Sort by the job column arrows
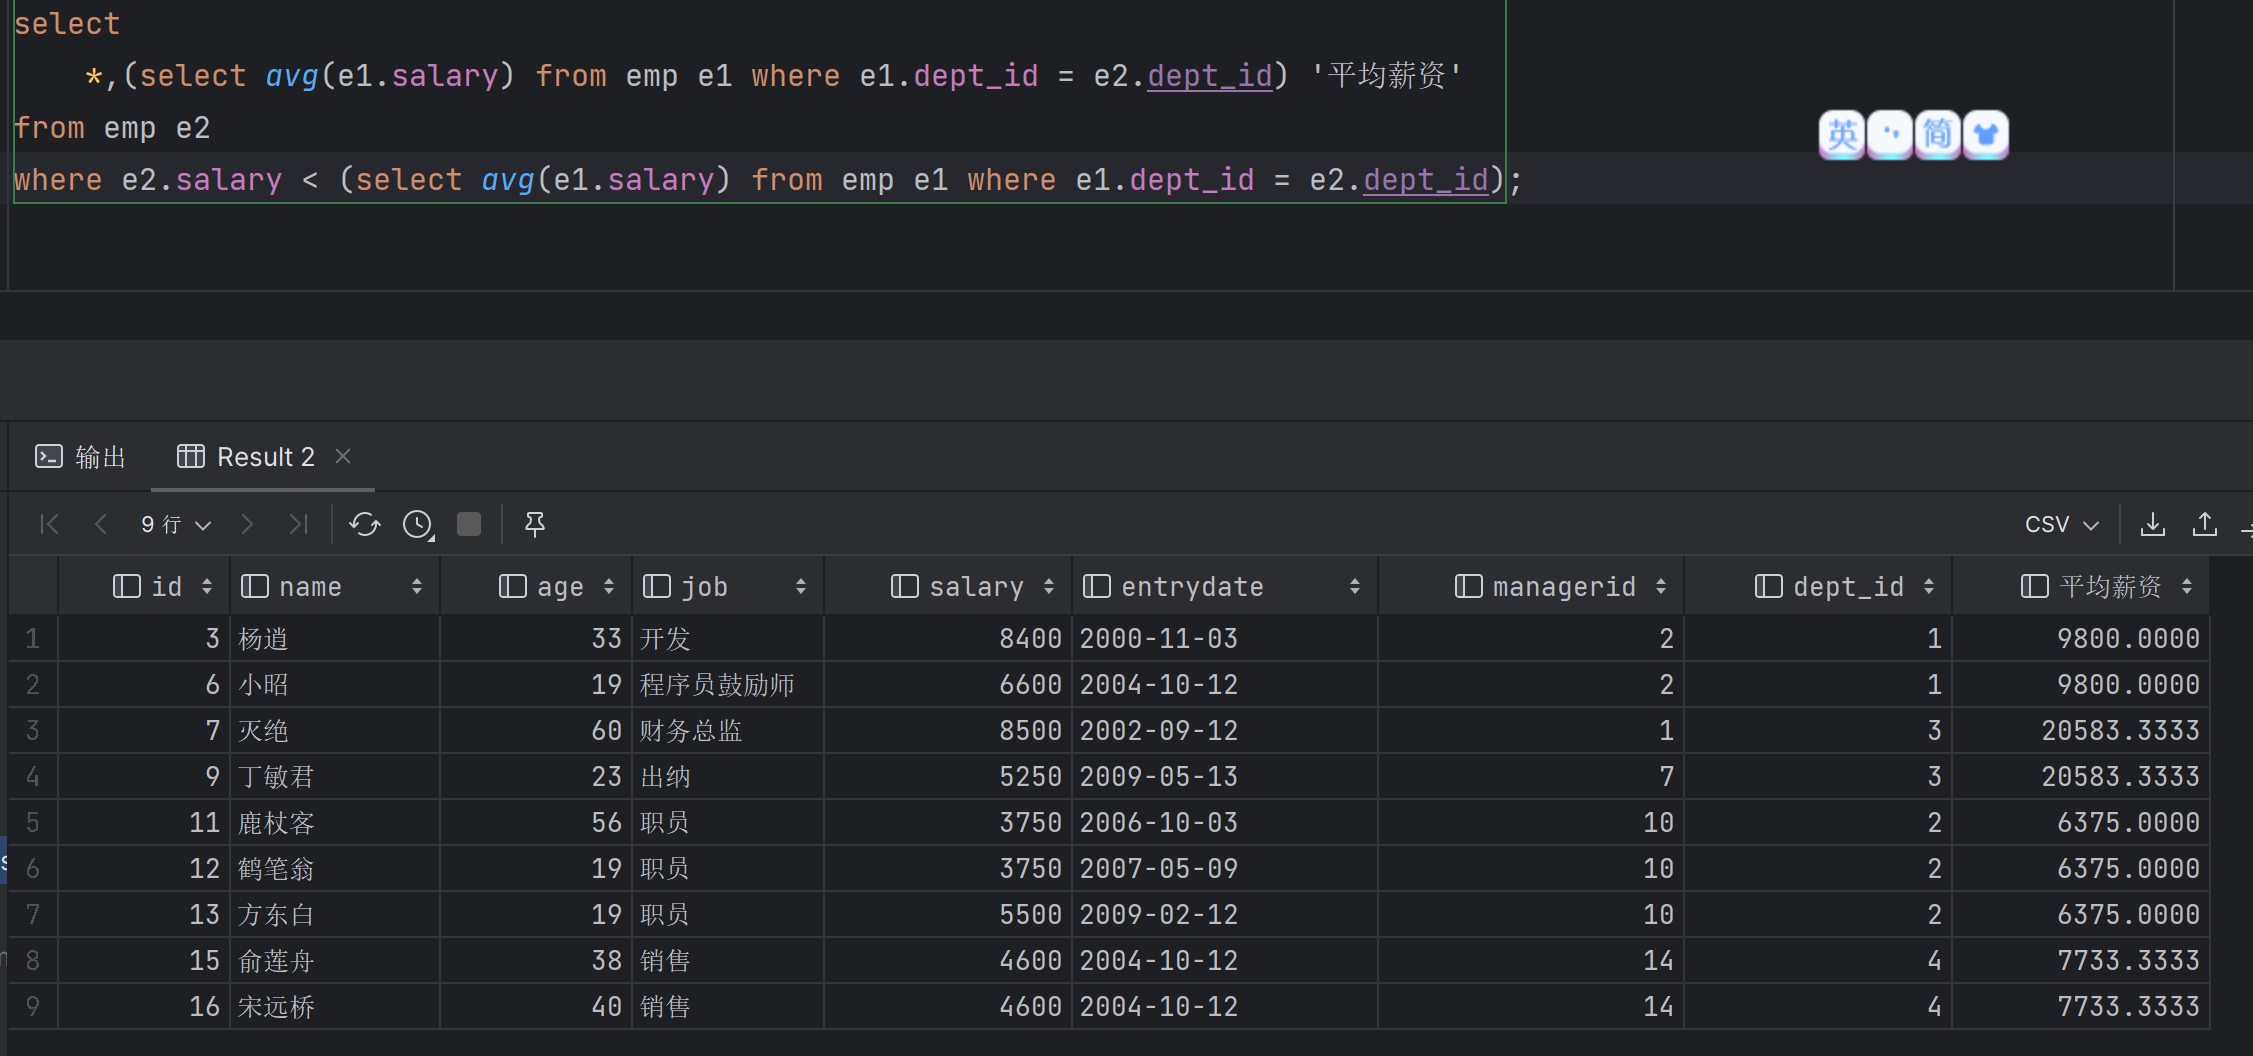Screen dimensions: 2253x1056 (801, 587)
